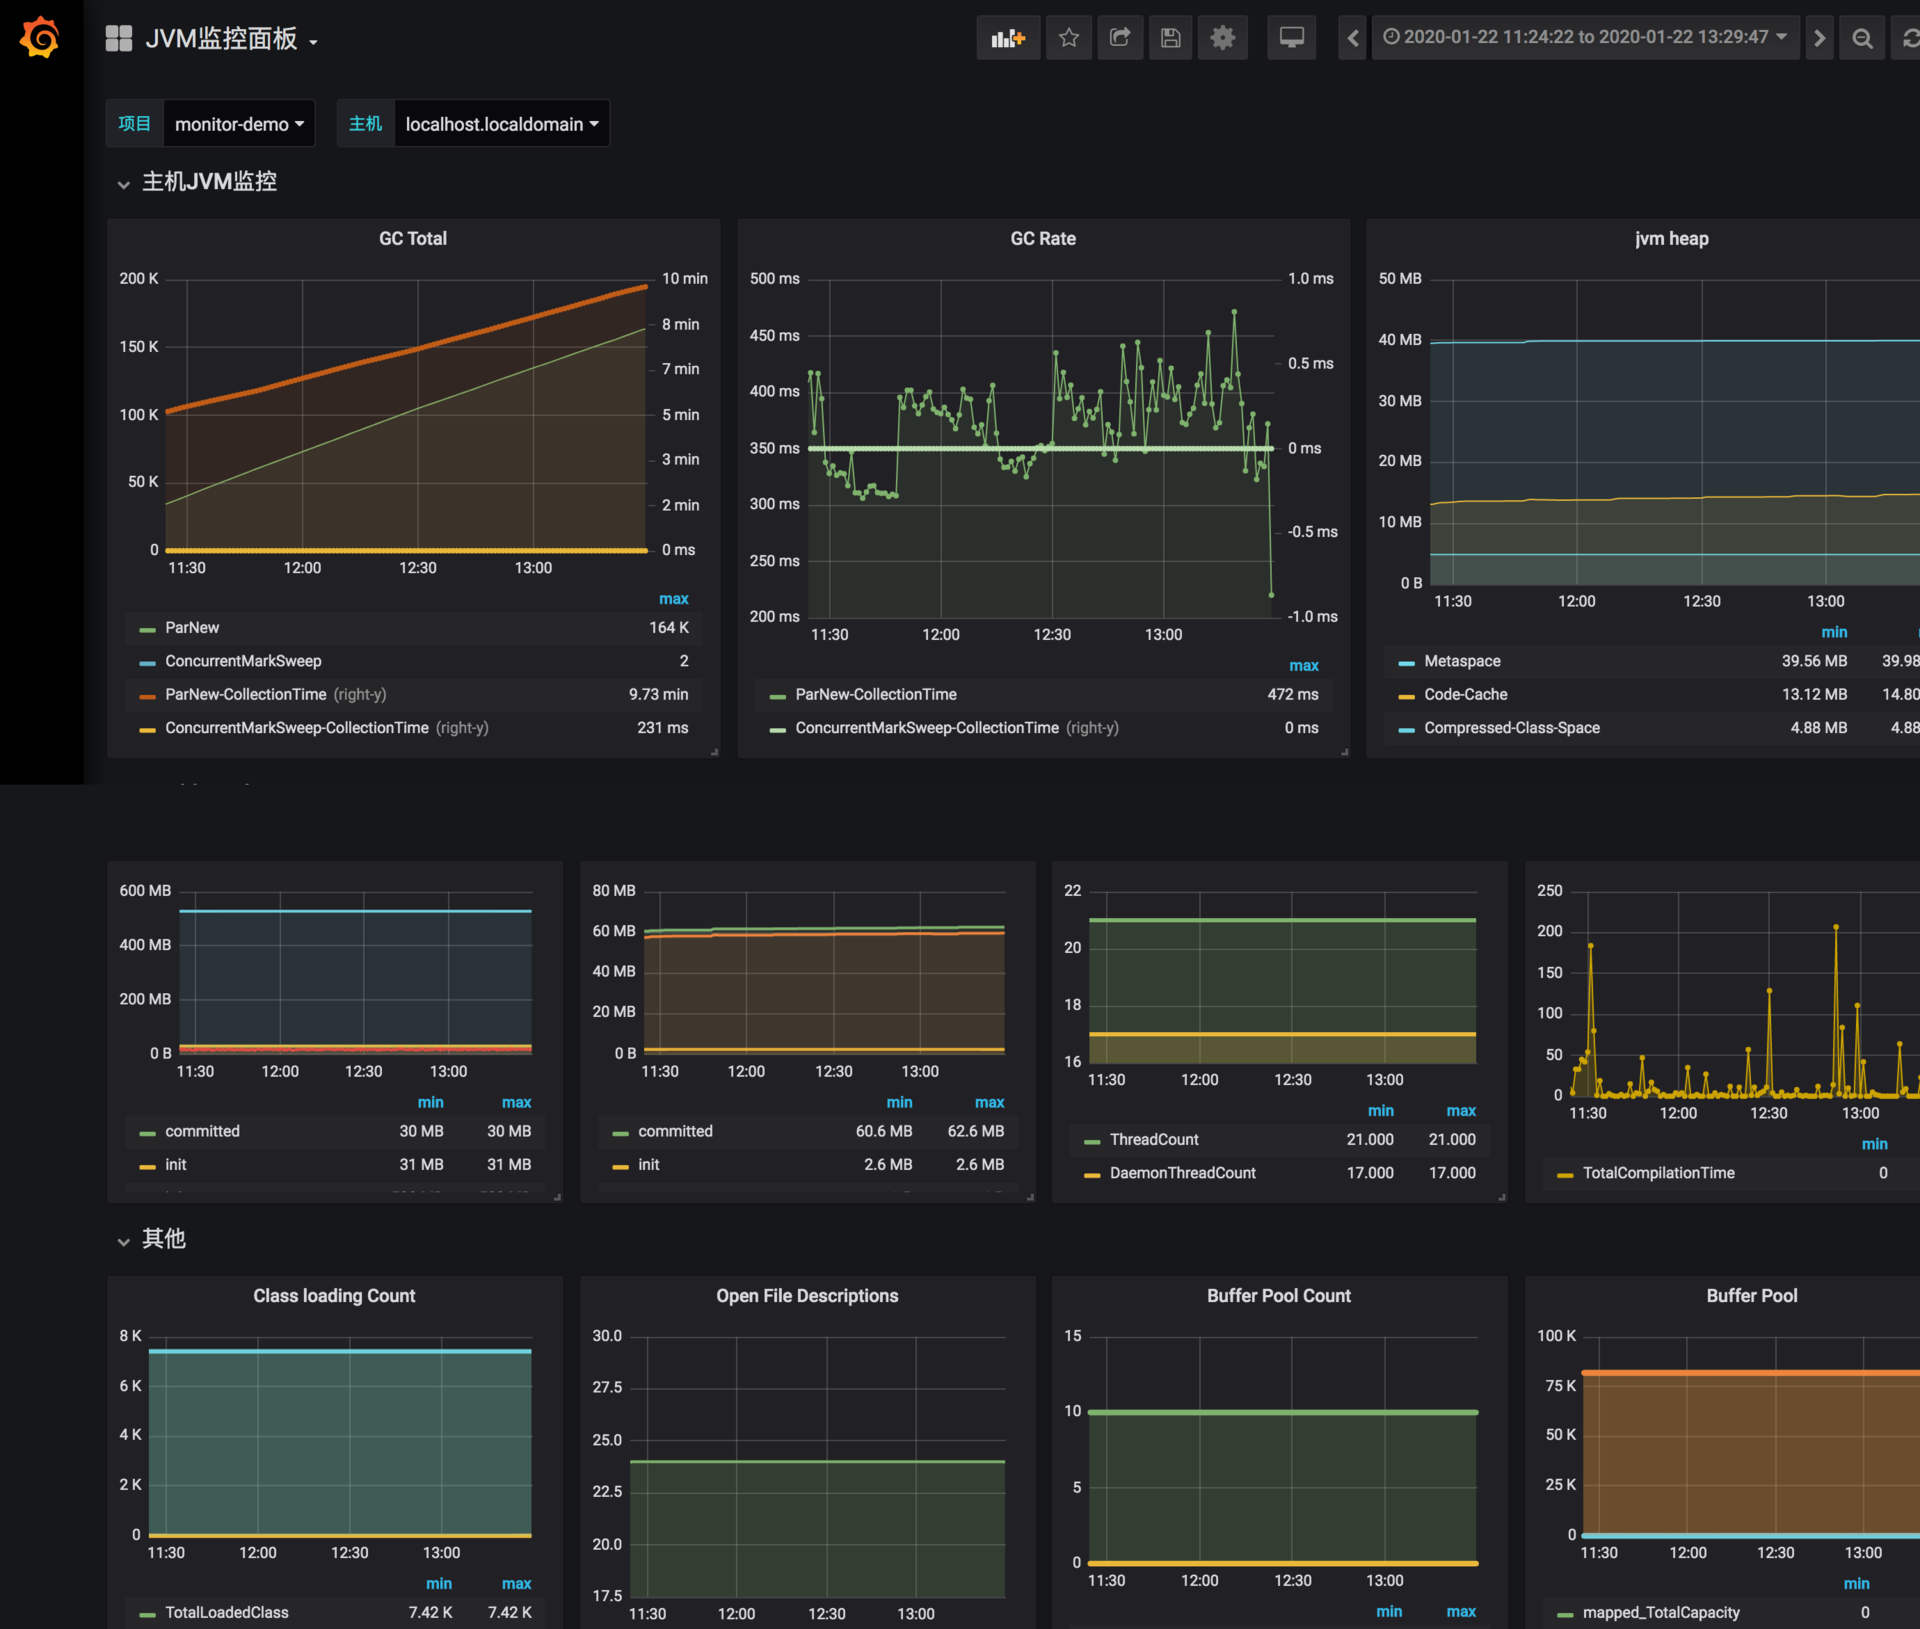Viewport: 1920px width, 1629px height.
Task: Toggle DaemonThreadCount series in legend
Action: tap(1182, 1173)
